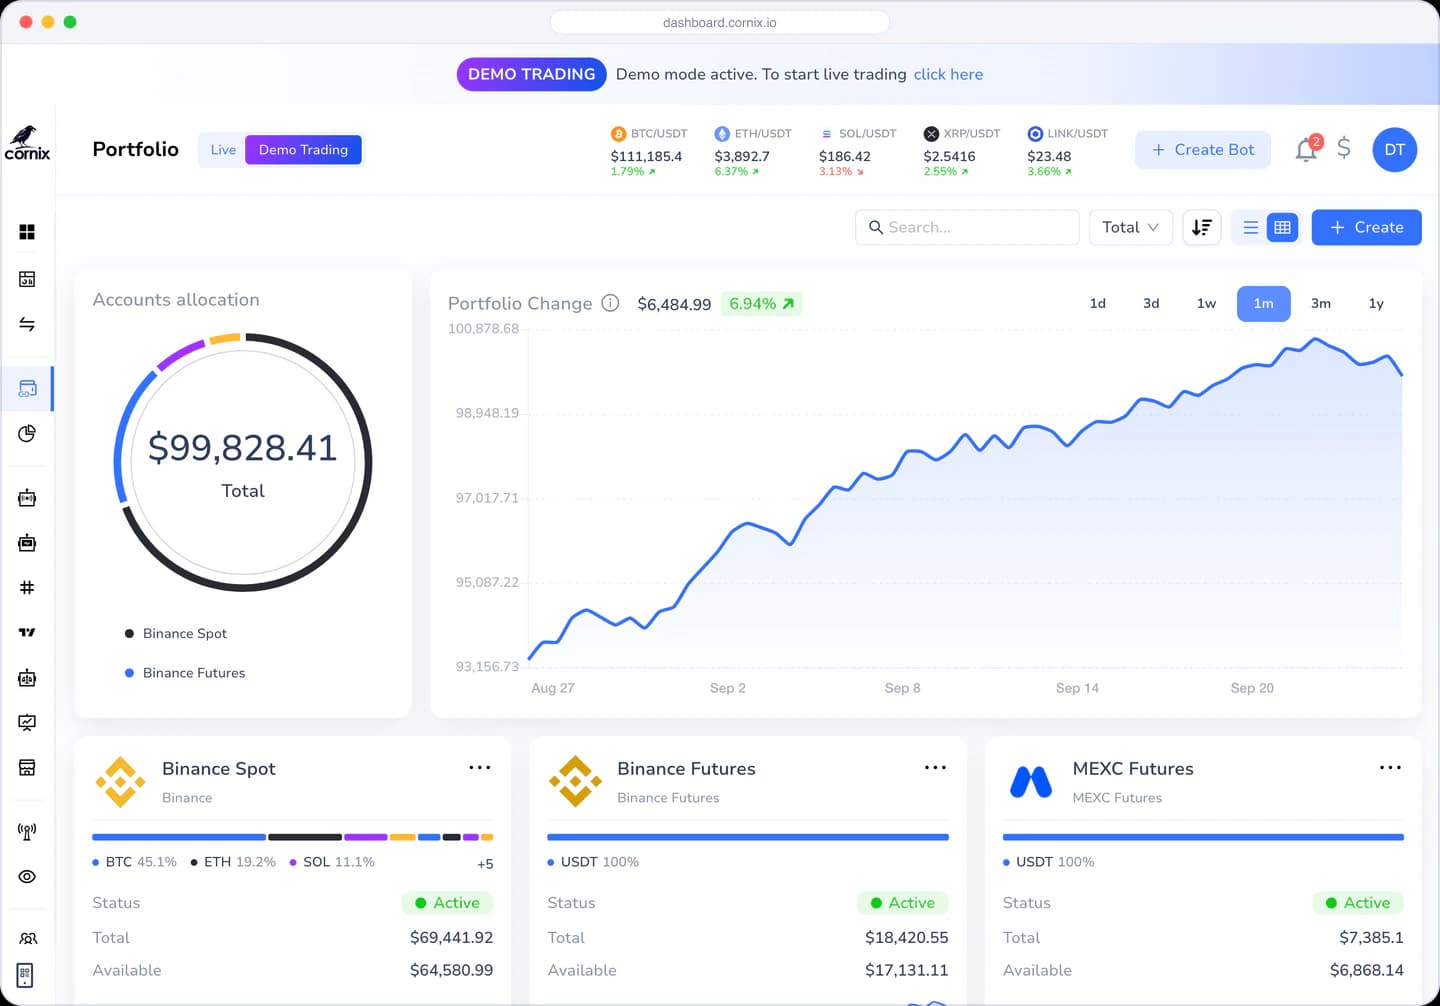Viewport: 1440px width, 1006px height.
Task: Click the dollar currency icon
Action: pos(1344,148)
